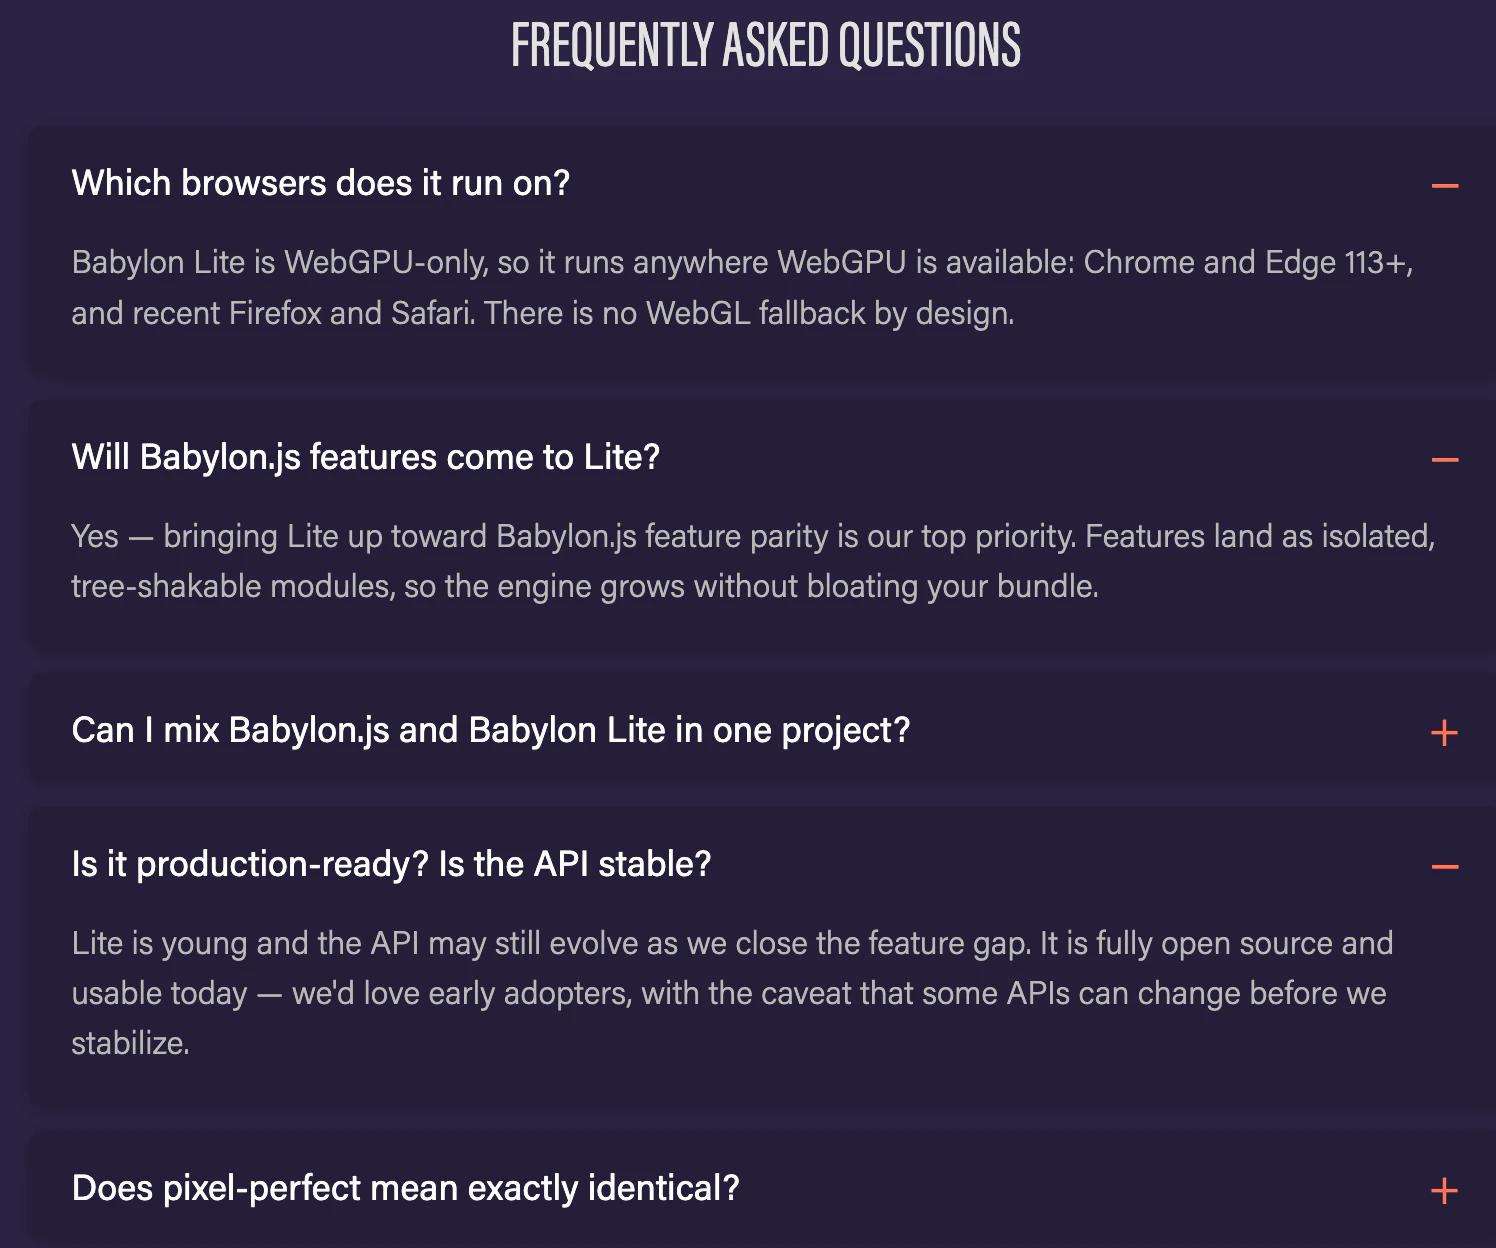The height and width of the screenshot is (1248, 1496).
Task: Click minus icon next to production-ready question
Action: (1444, 867)
